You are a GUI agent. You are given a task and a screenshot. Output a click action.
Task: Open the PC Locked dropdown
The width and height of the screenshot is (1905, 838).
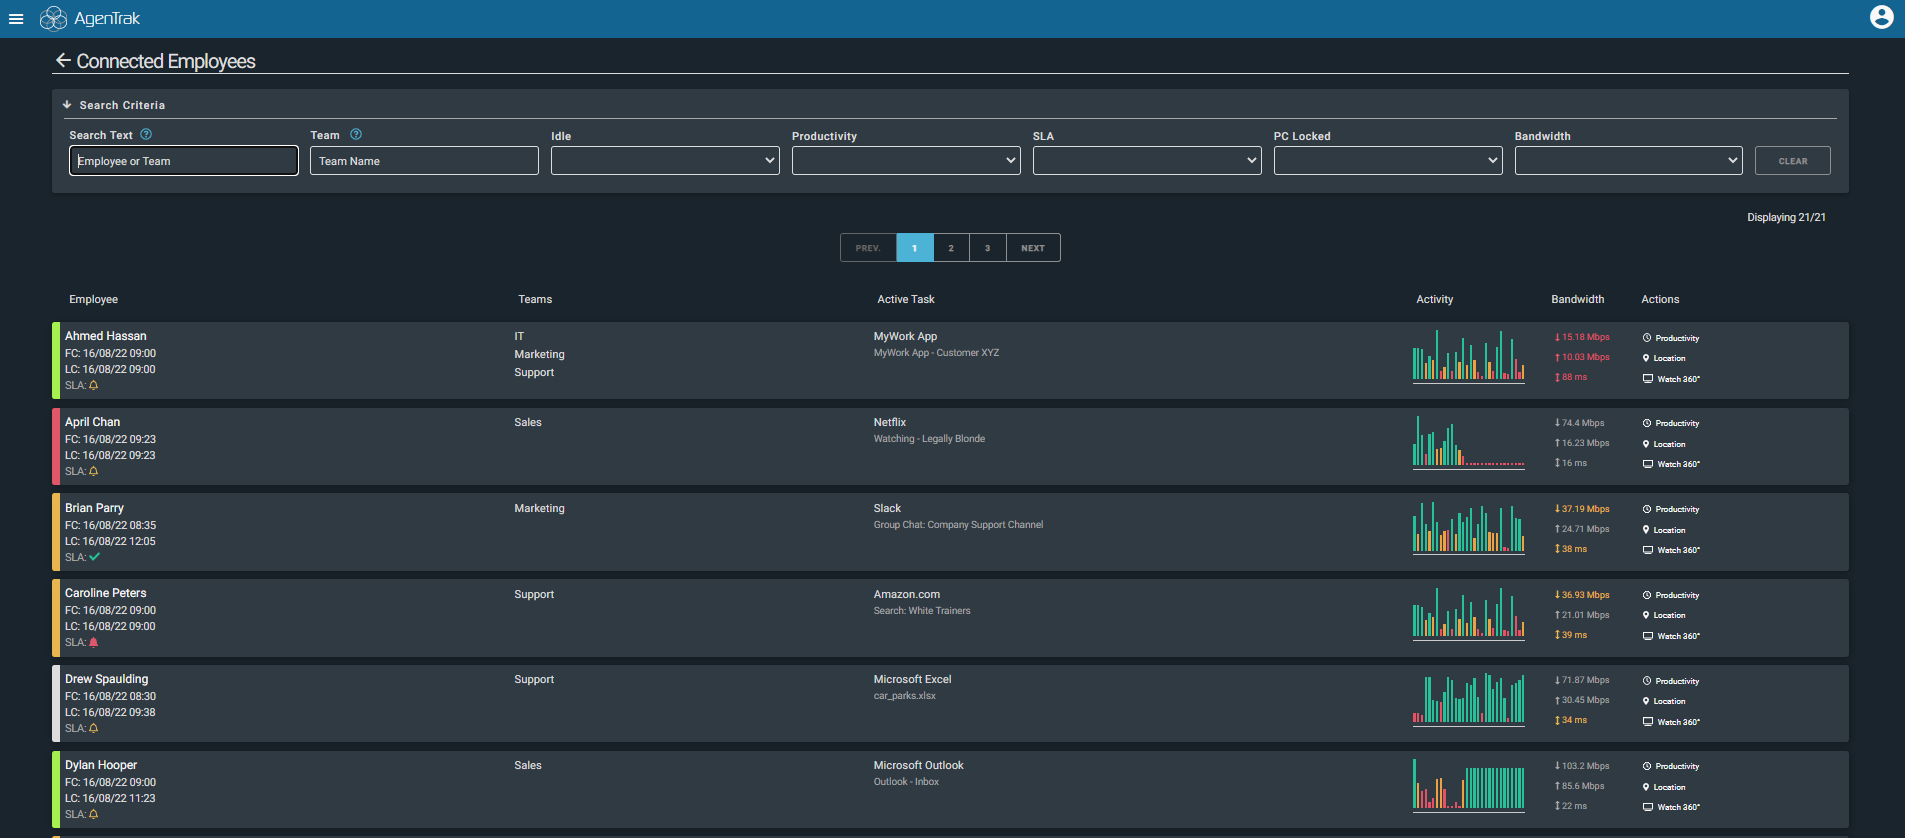tap(1388, 161)
